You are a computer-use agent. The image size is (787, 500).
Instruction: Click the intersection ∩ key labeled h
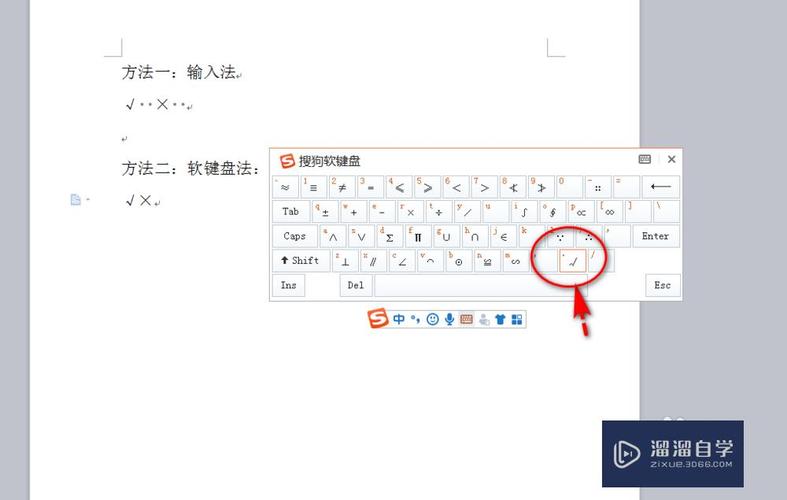coord(475,236)
